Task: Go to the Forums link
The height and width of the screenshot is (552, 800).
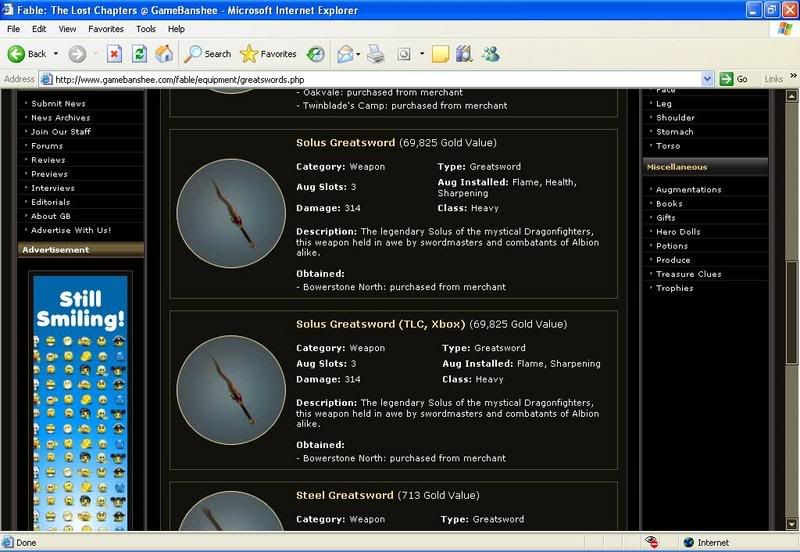Action: (47, 146)
